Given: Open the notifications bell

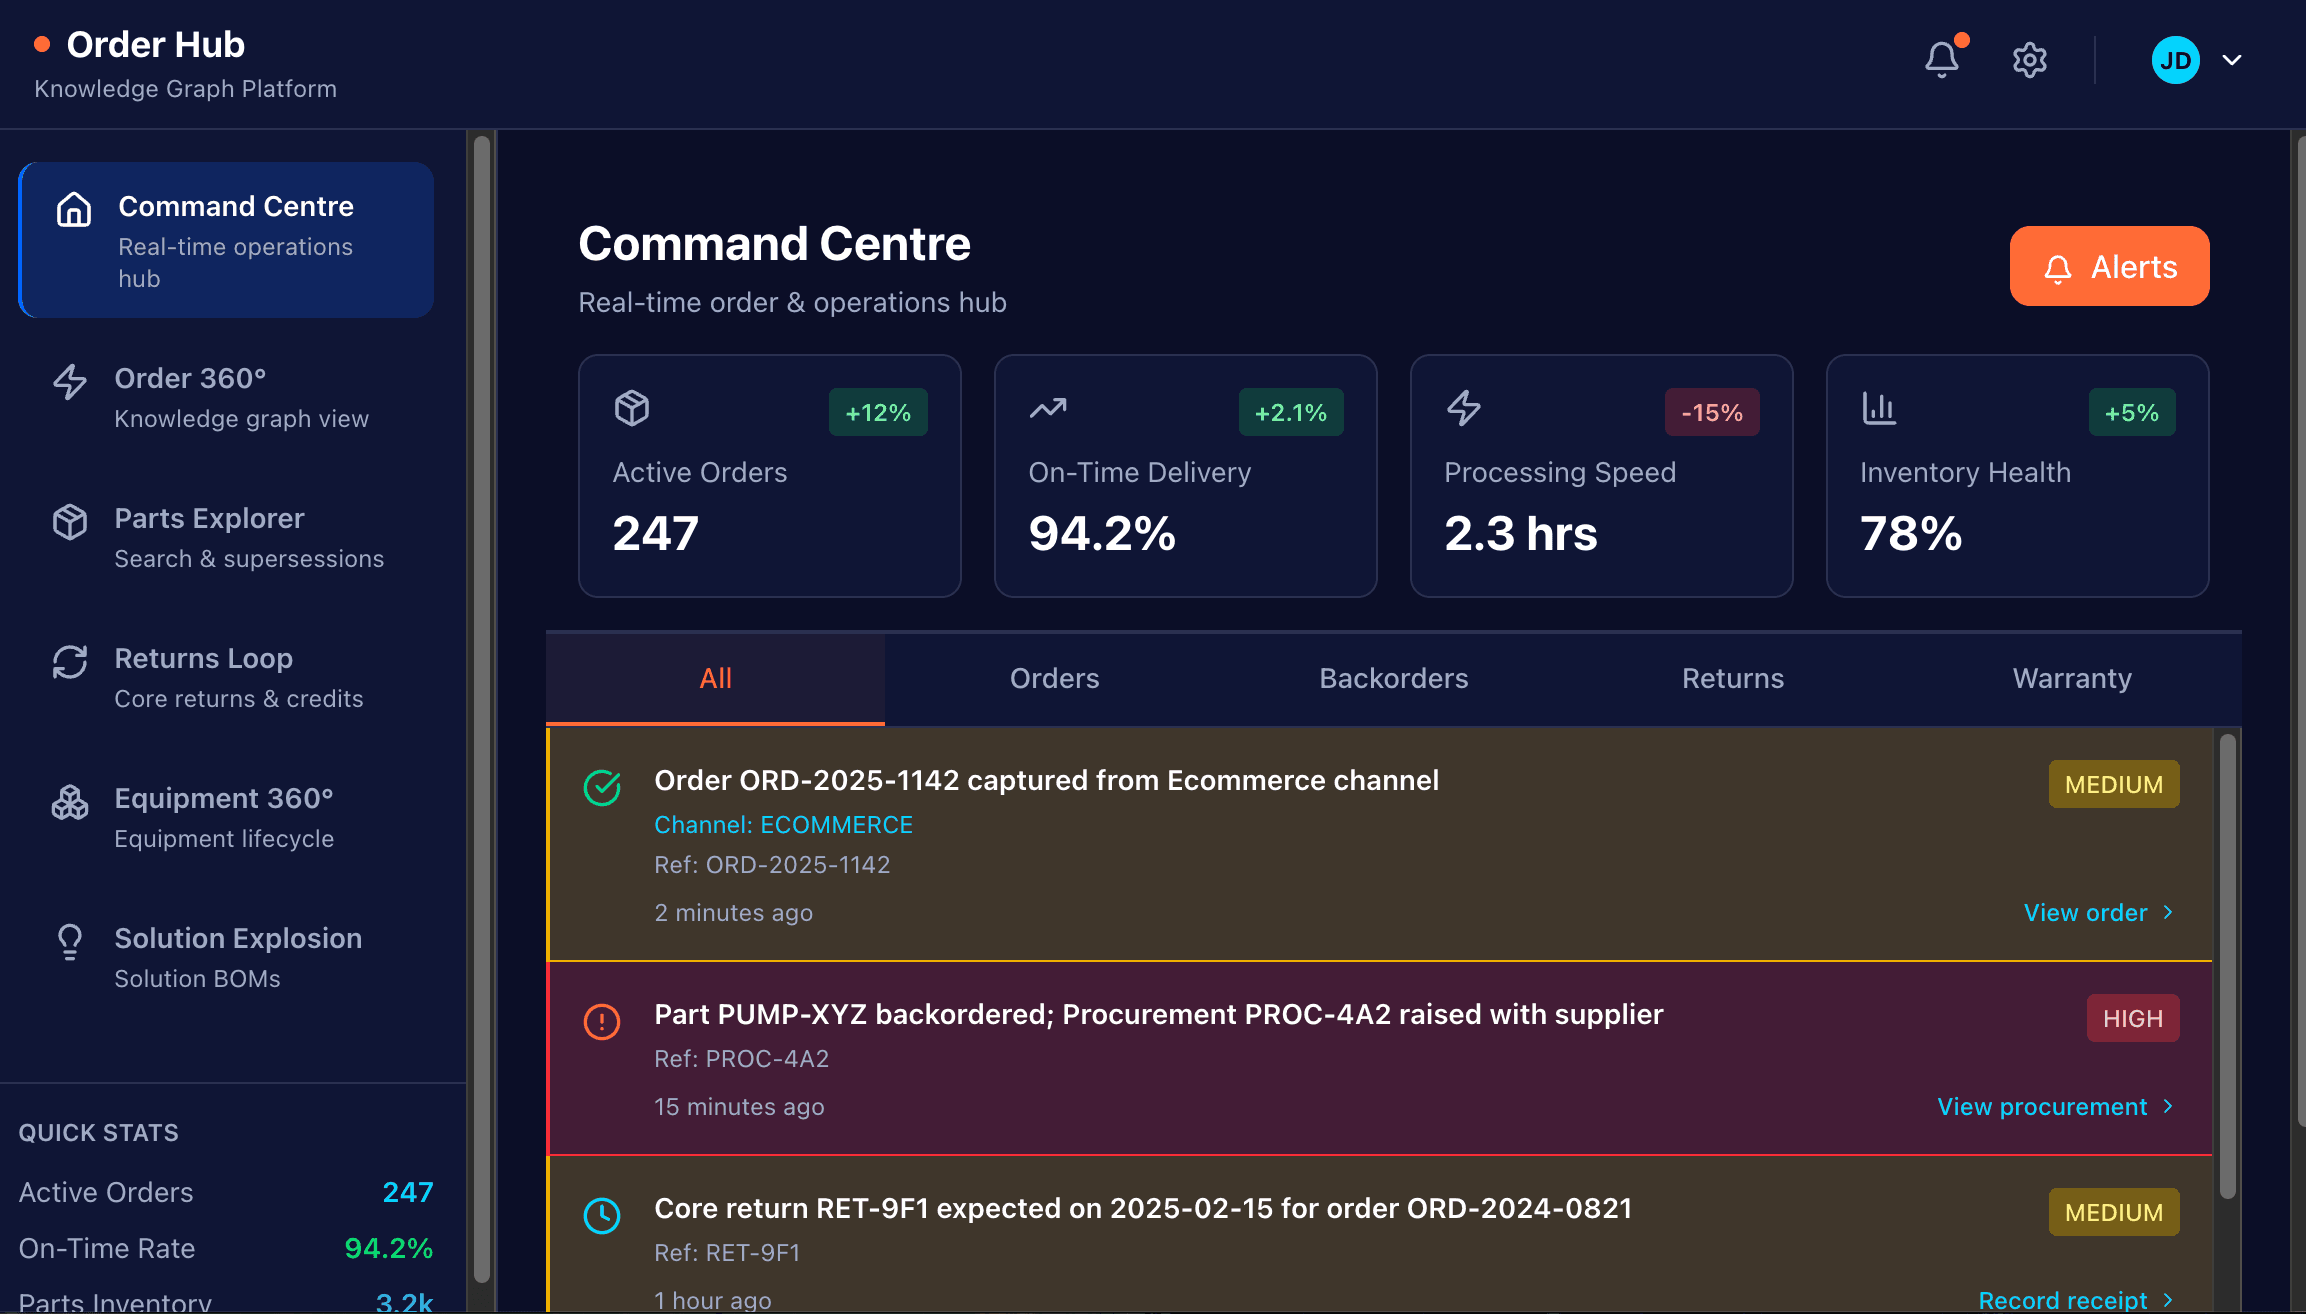Looking at the screenshot, I should click(1941, 60).
